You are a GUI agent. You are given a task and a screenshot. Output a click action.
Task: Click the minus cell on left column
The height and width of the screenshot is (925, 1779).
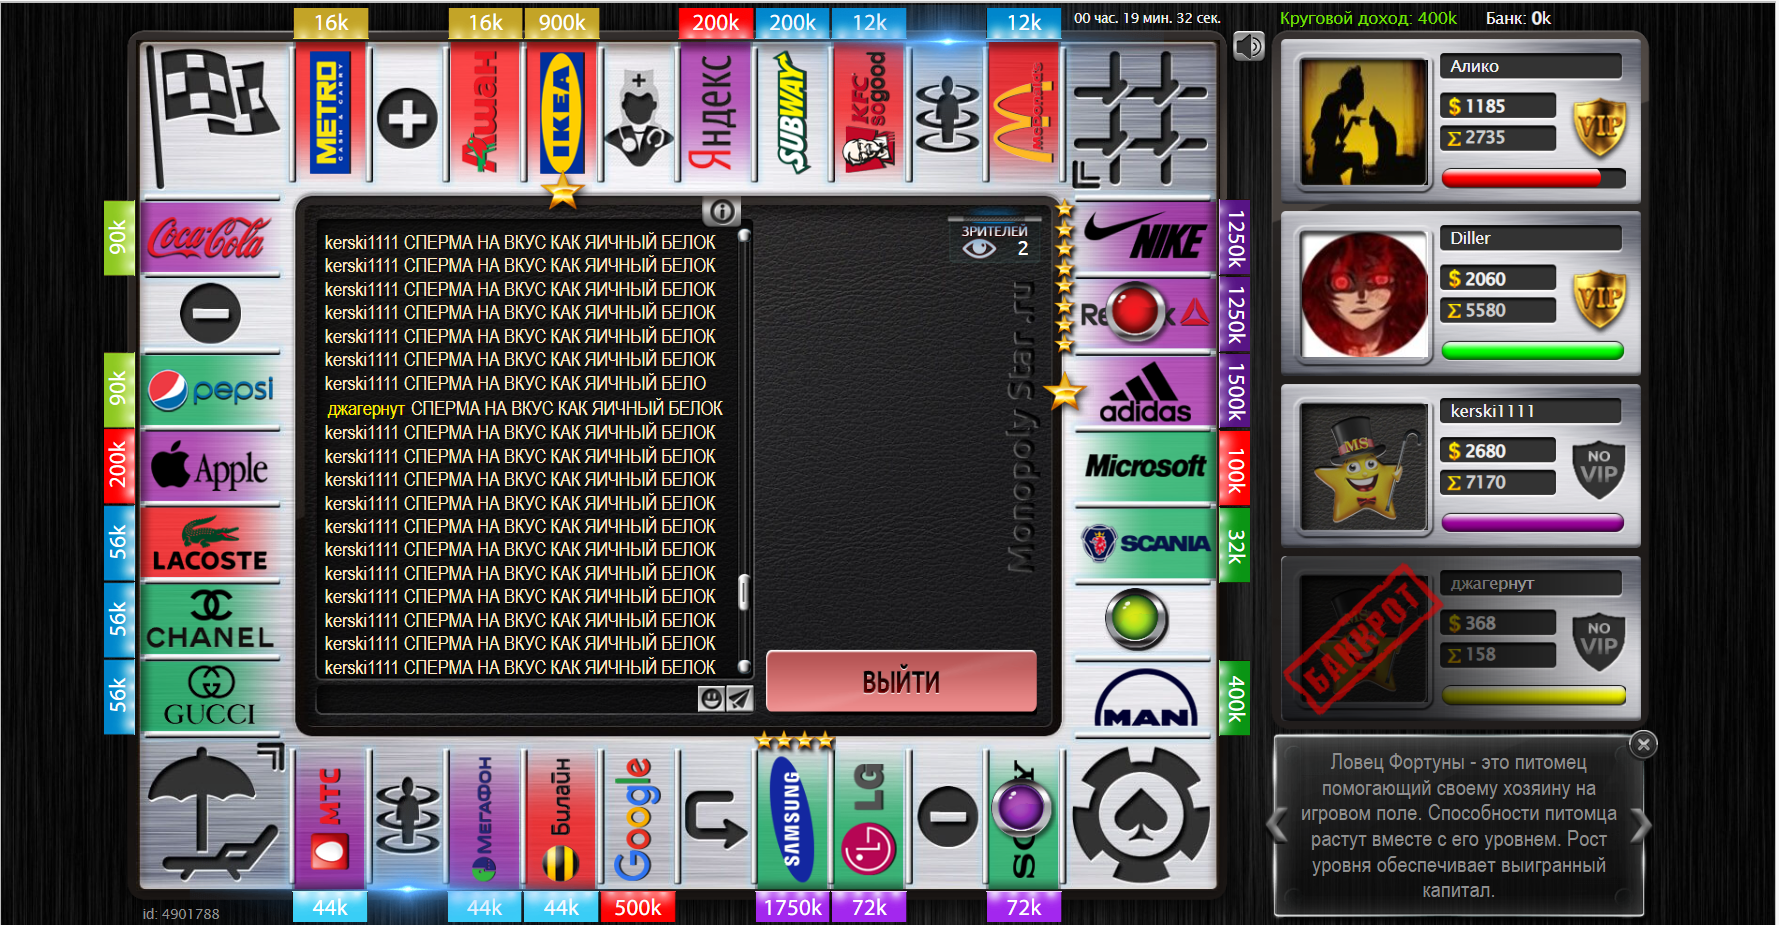[210, 314]
